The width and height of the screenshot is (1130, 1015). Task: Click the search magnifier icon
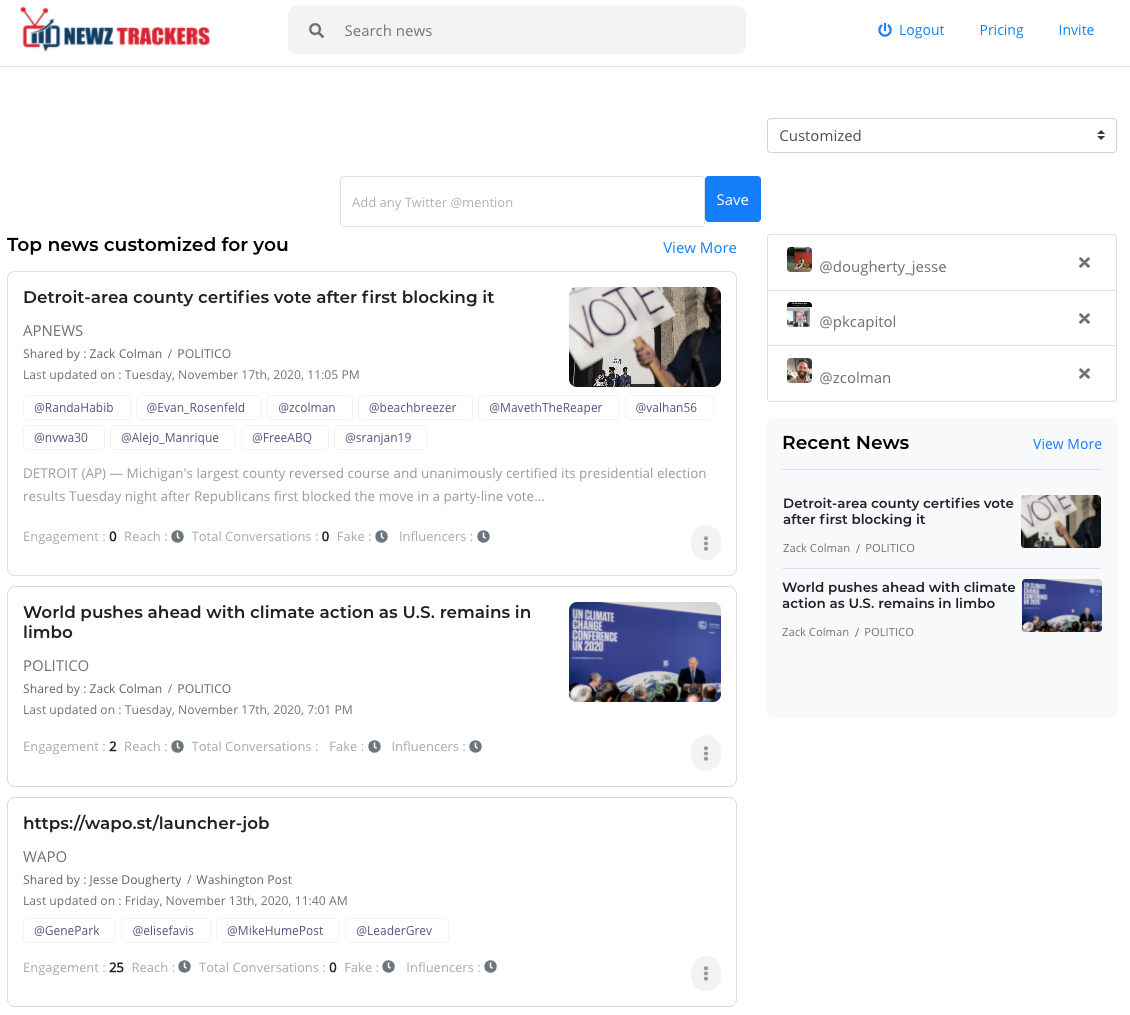(x=316, y=30)
